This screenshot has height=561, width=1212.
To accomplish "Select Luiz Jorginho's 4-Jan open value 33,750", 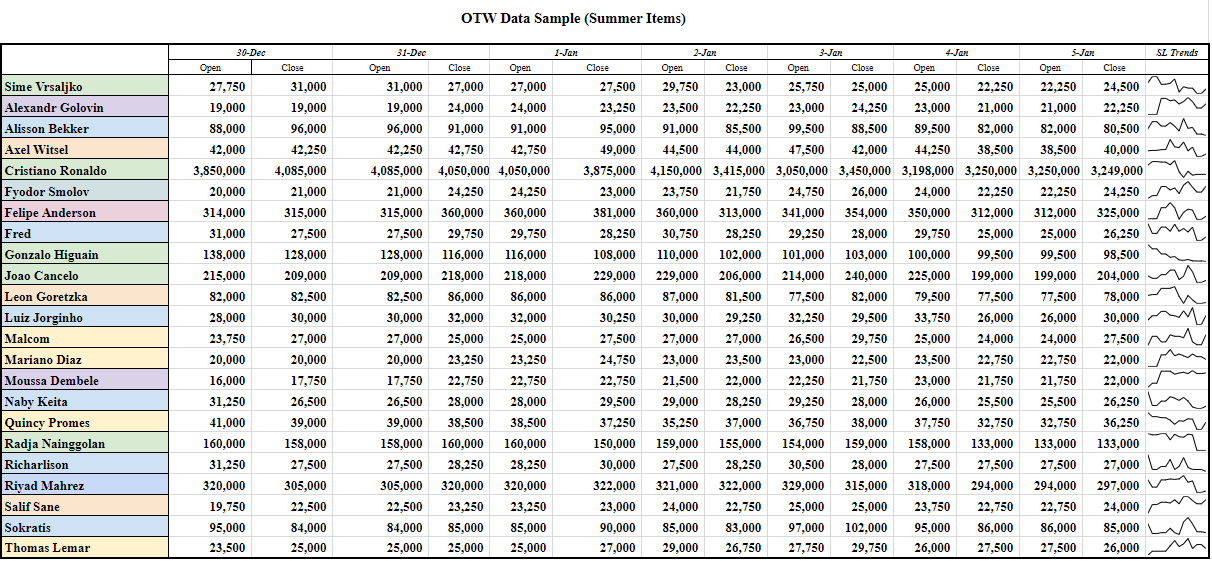I will coord(931,318).
